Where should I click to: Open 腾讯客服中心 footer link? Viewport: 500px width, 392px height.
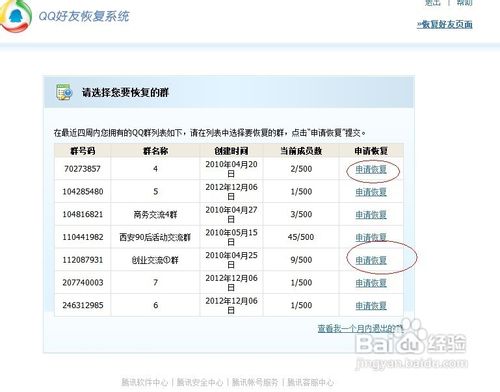tap(310, 382)
